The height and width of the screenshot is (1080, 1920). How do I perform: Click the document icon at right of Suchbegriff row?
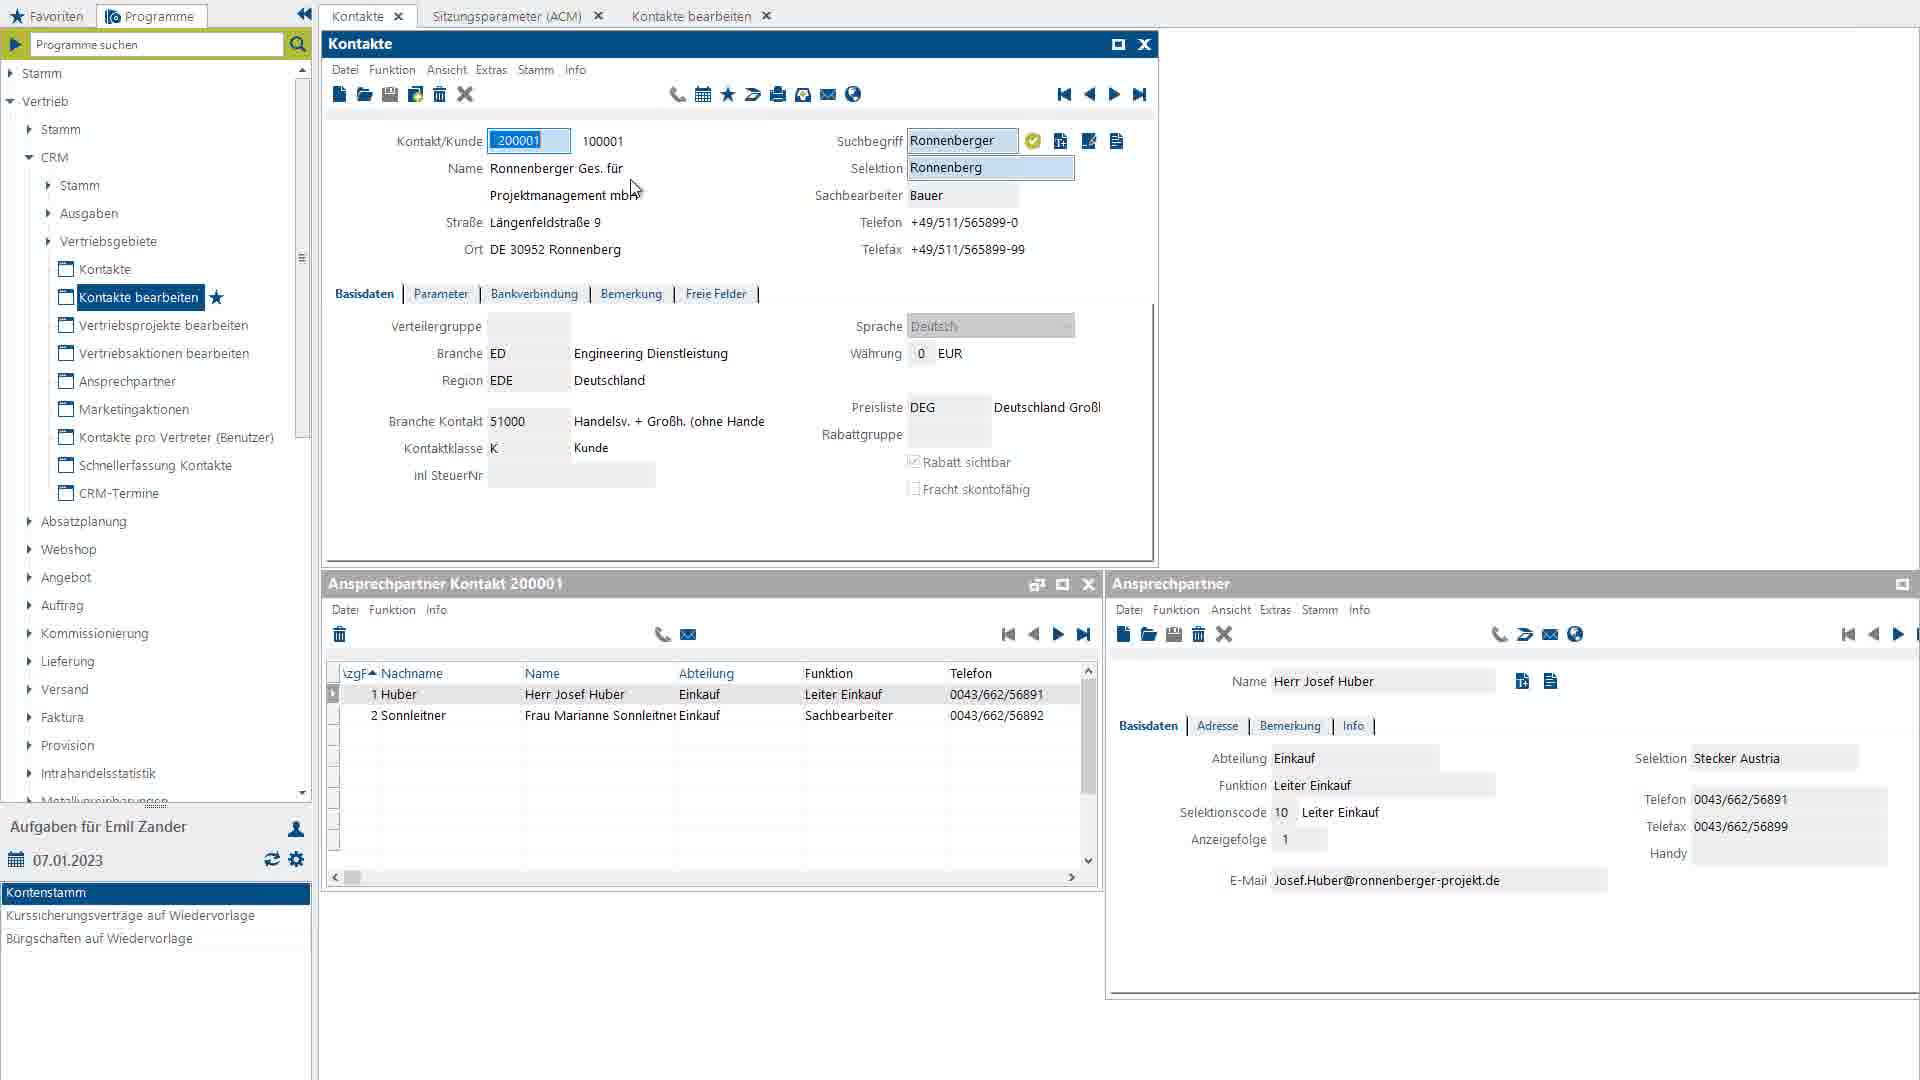click(x=1117, y=141)
